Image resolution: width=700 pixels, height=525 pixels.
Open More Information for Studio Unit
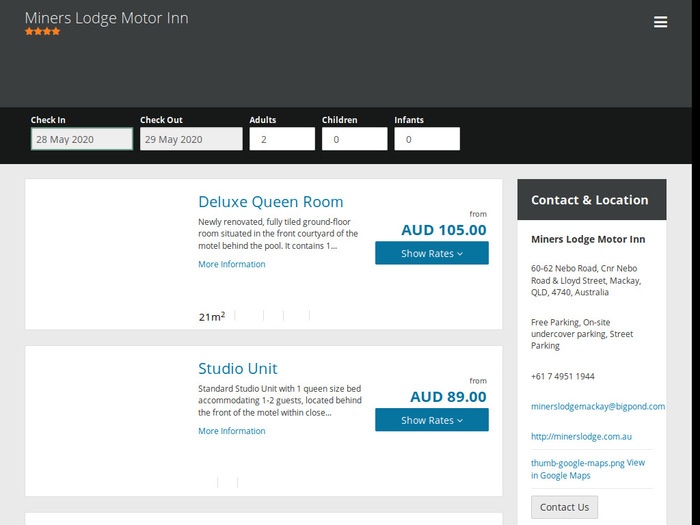(232, 431)
